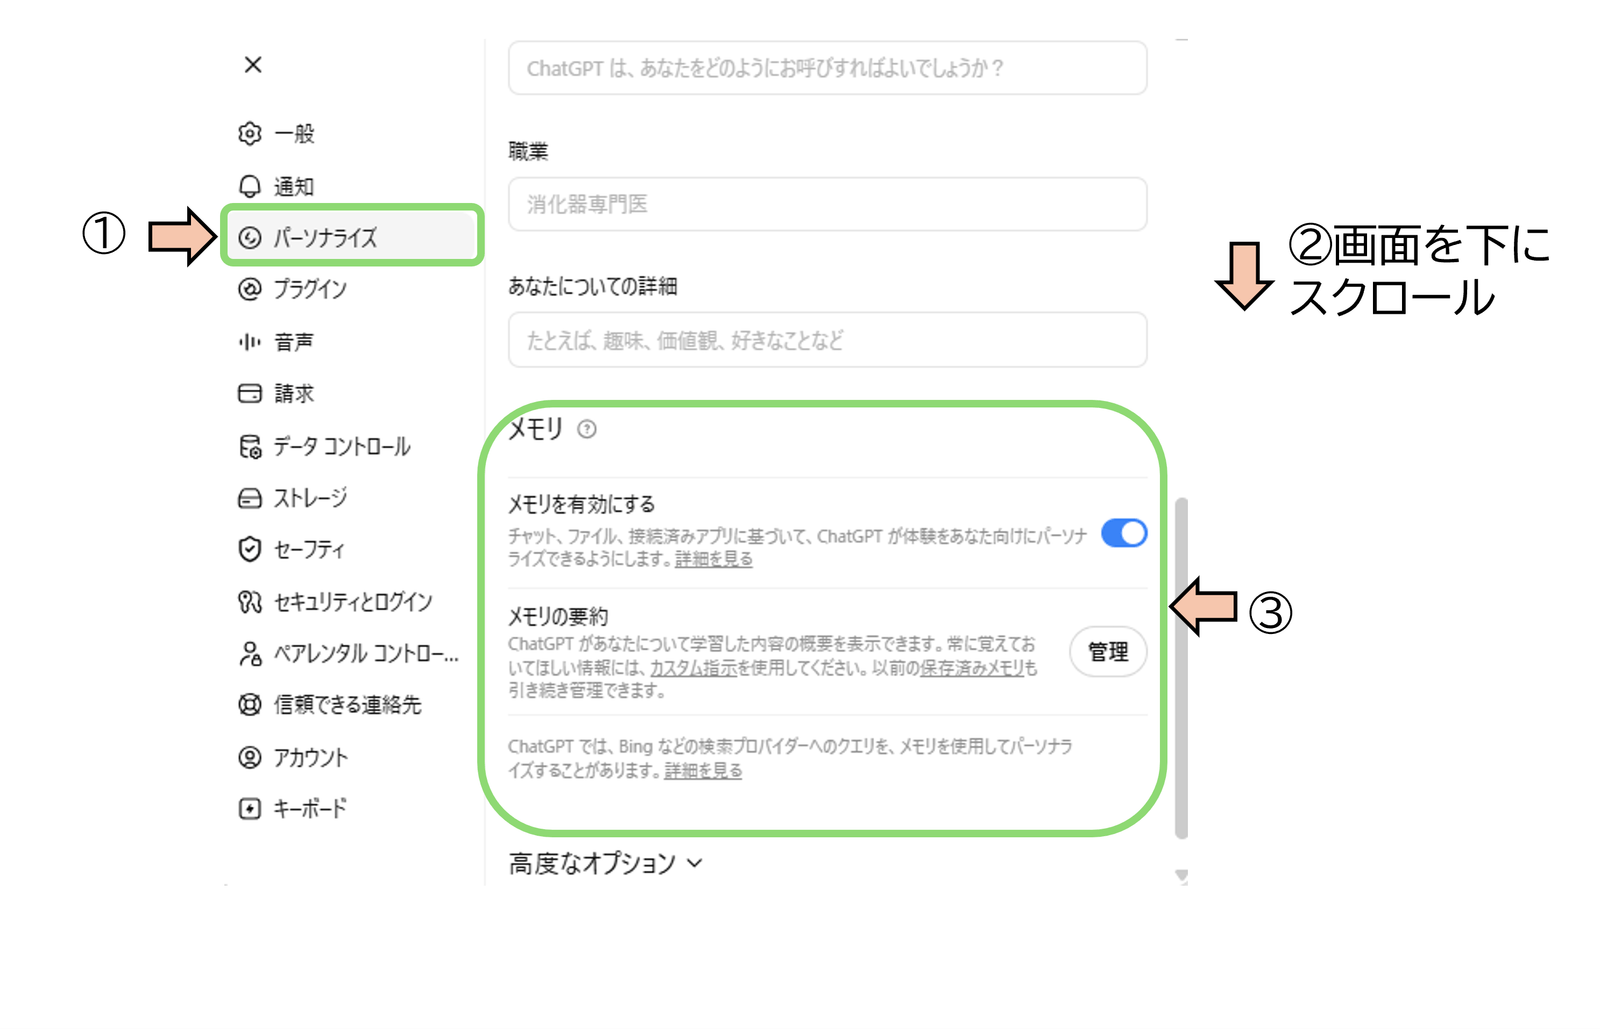Image resolution: width=1600 pixels, height=1029 pixels.
Task: Close the settings dialog with the X icon
Action: point(253,65)
